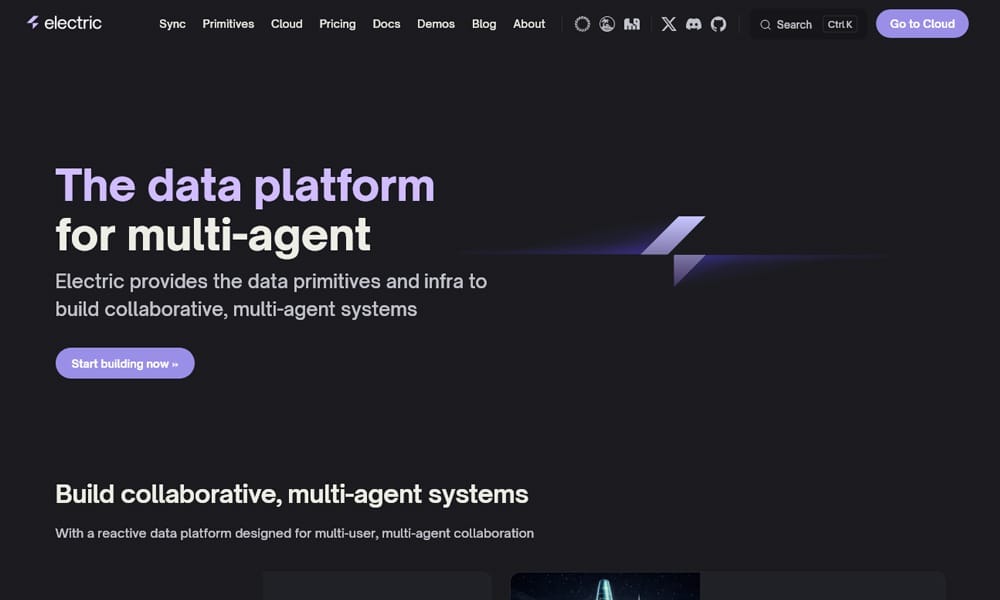Open the Search box with Ctrl K hint

tap(808, 24)
